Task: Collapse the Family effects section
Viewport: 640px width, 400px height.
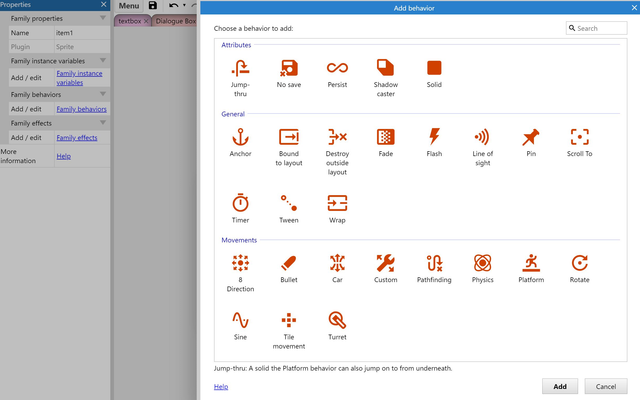Action: pos(103,122)
